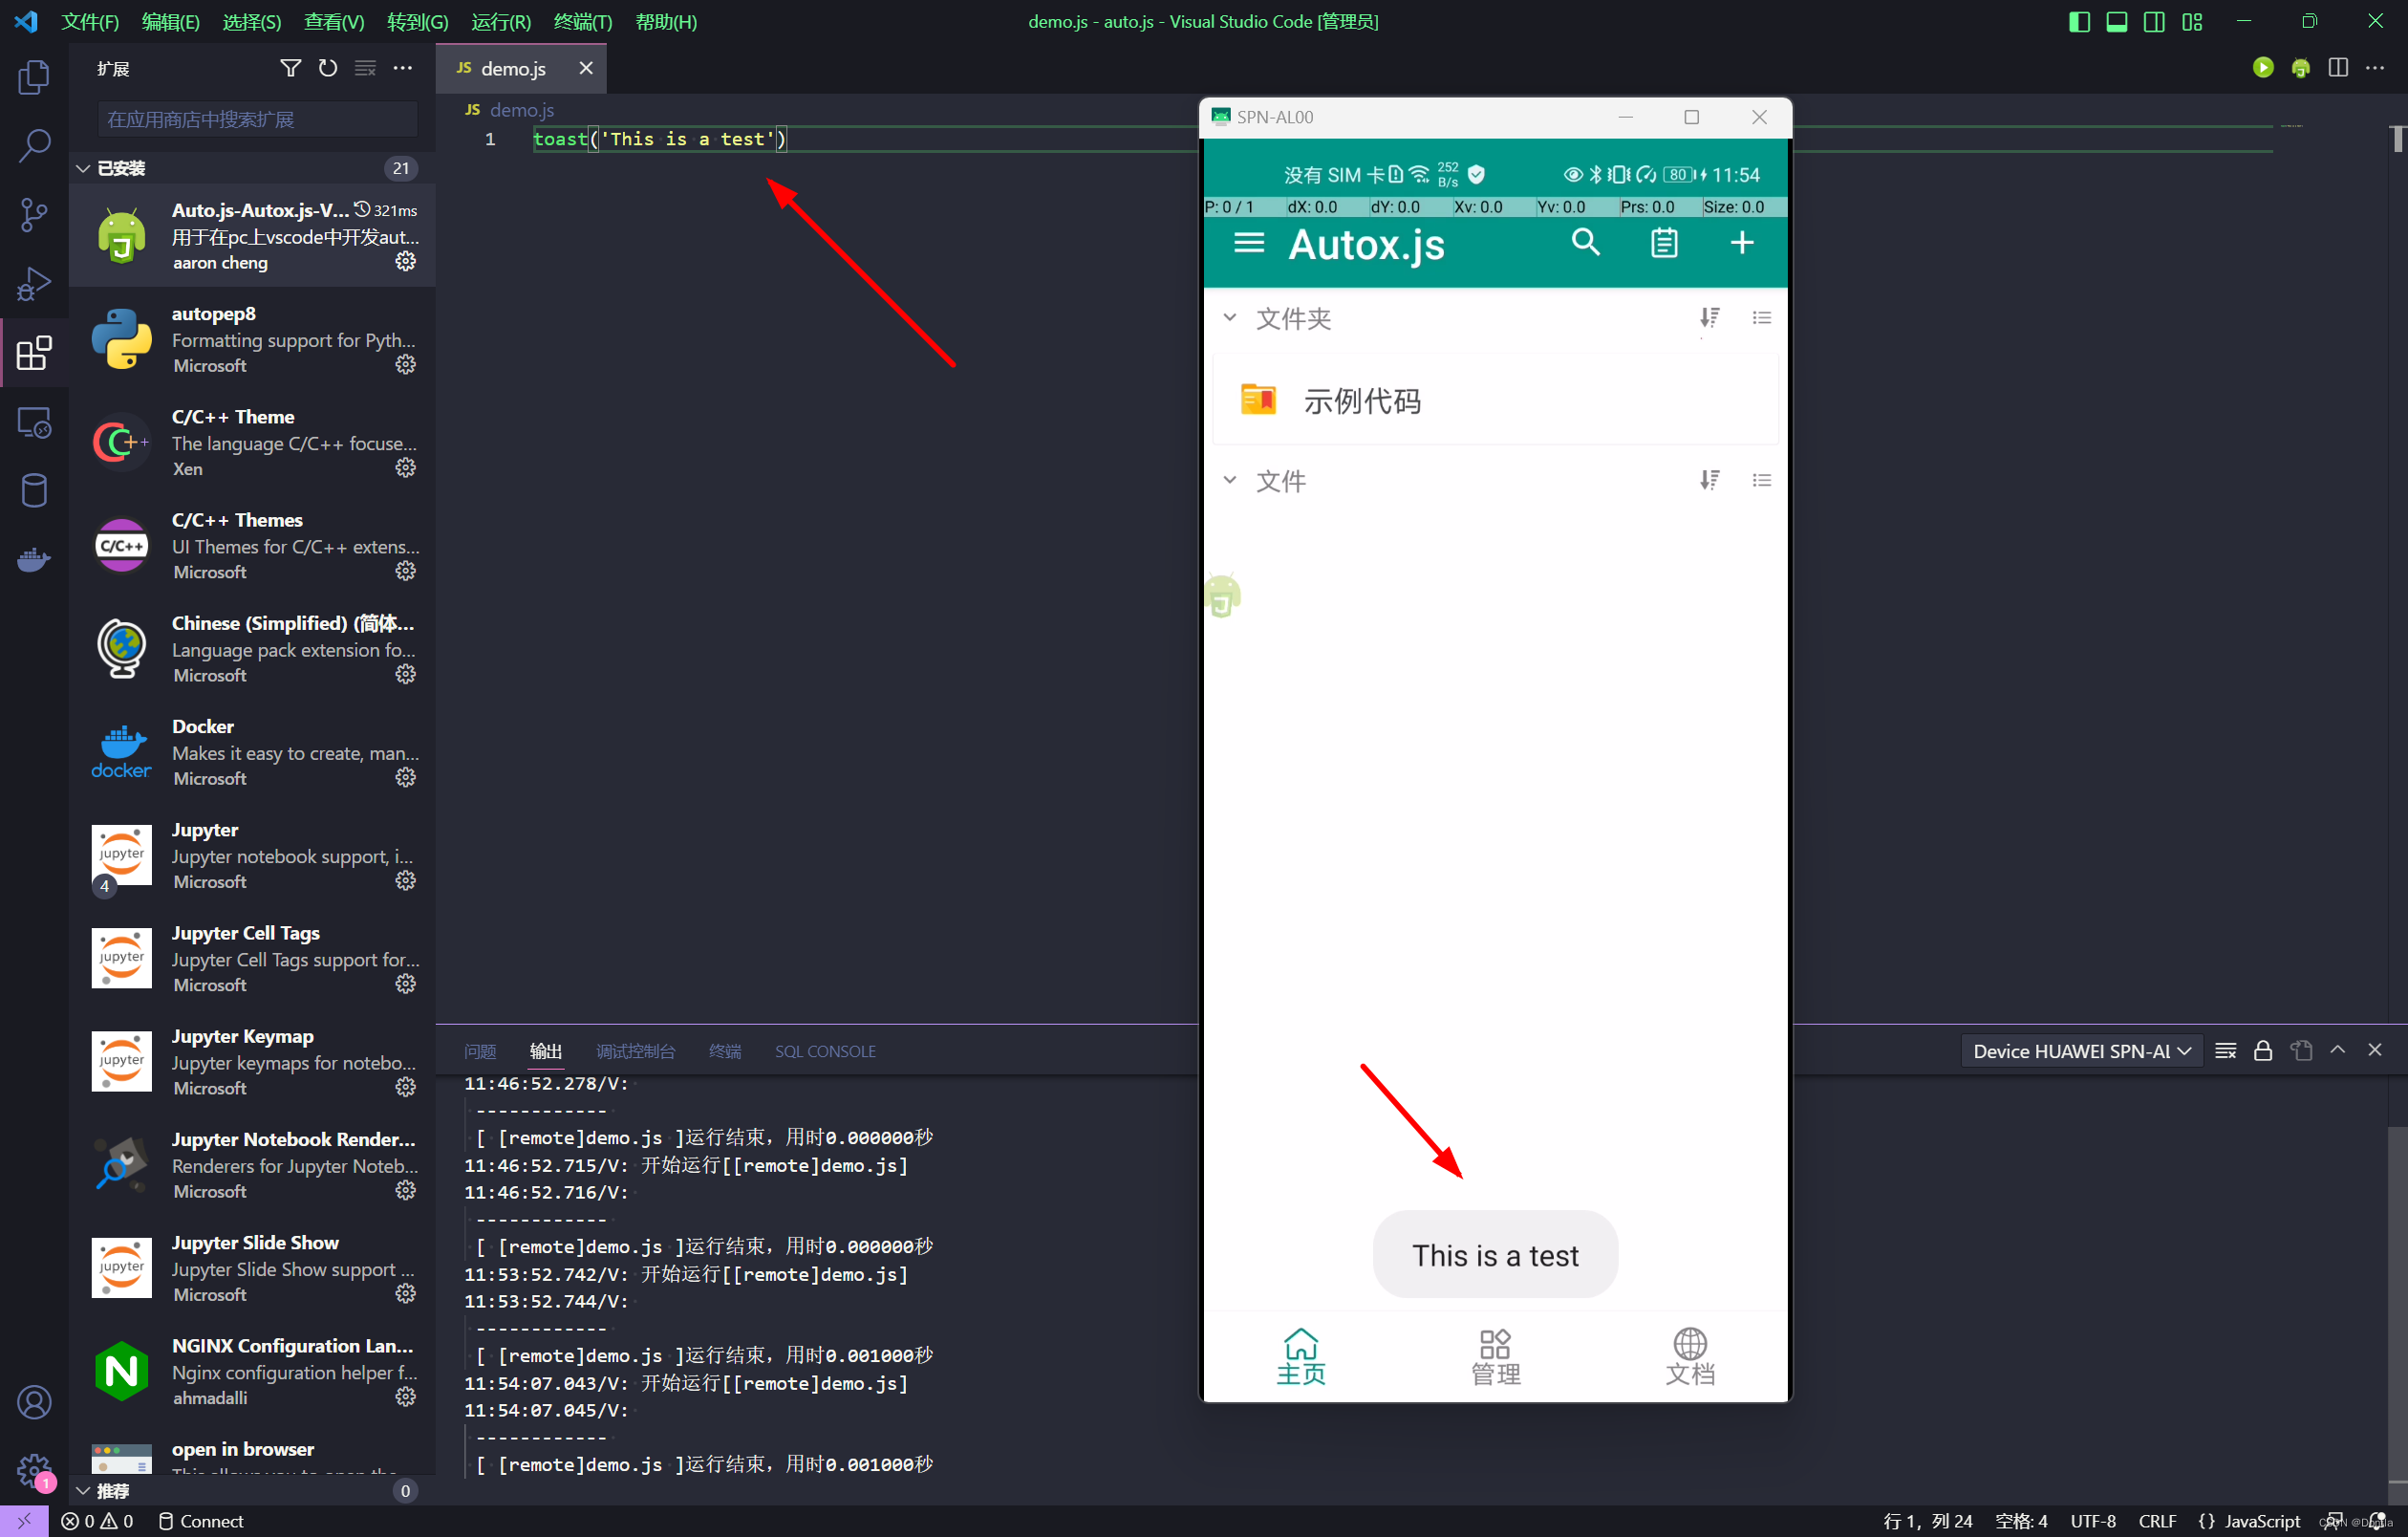Viewport: 2408px width, 1537px height.
Task: Open customize layout button in title bar
Action: point(2192,21)
